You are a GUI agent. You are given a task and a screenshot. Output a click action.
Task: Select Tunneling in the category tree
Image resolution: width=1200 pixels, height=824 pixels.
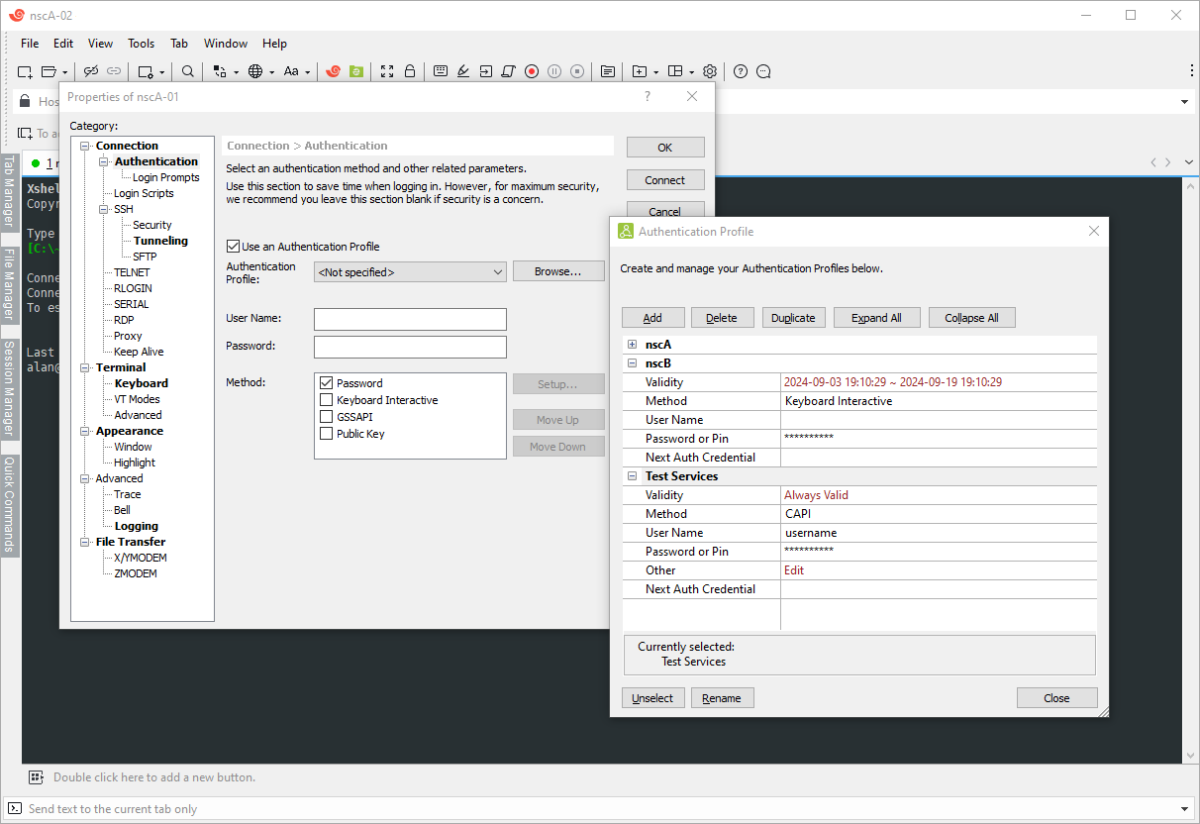160,241
